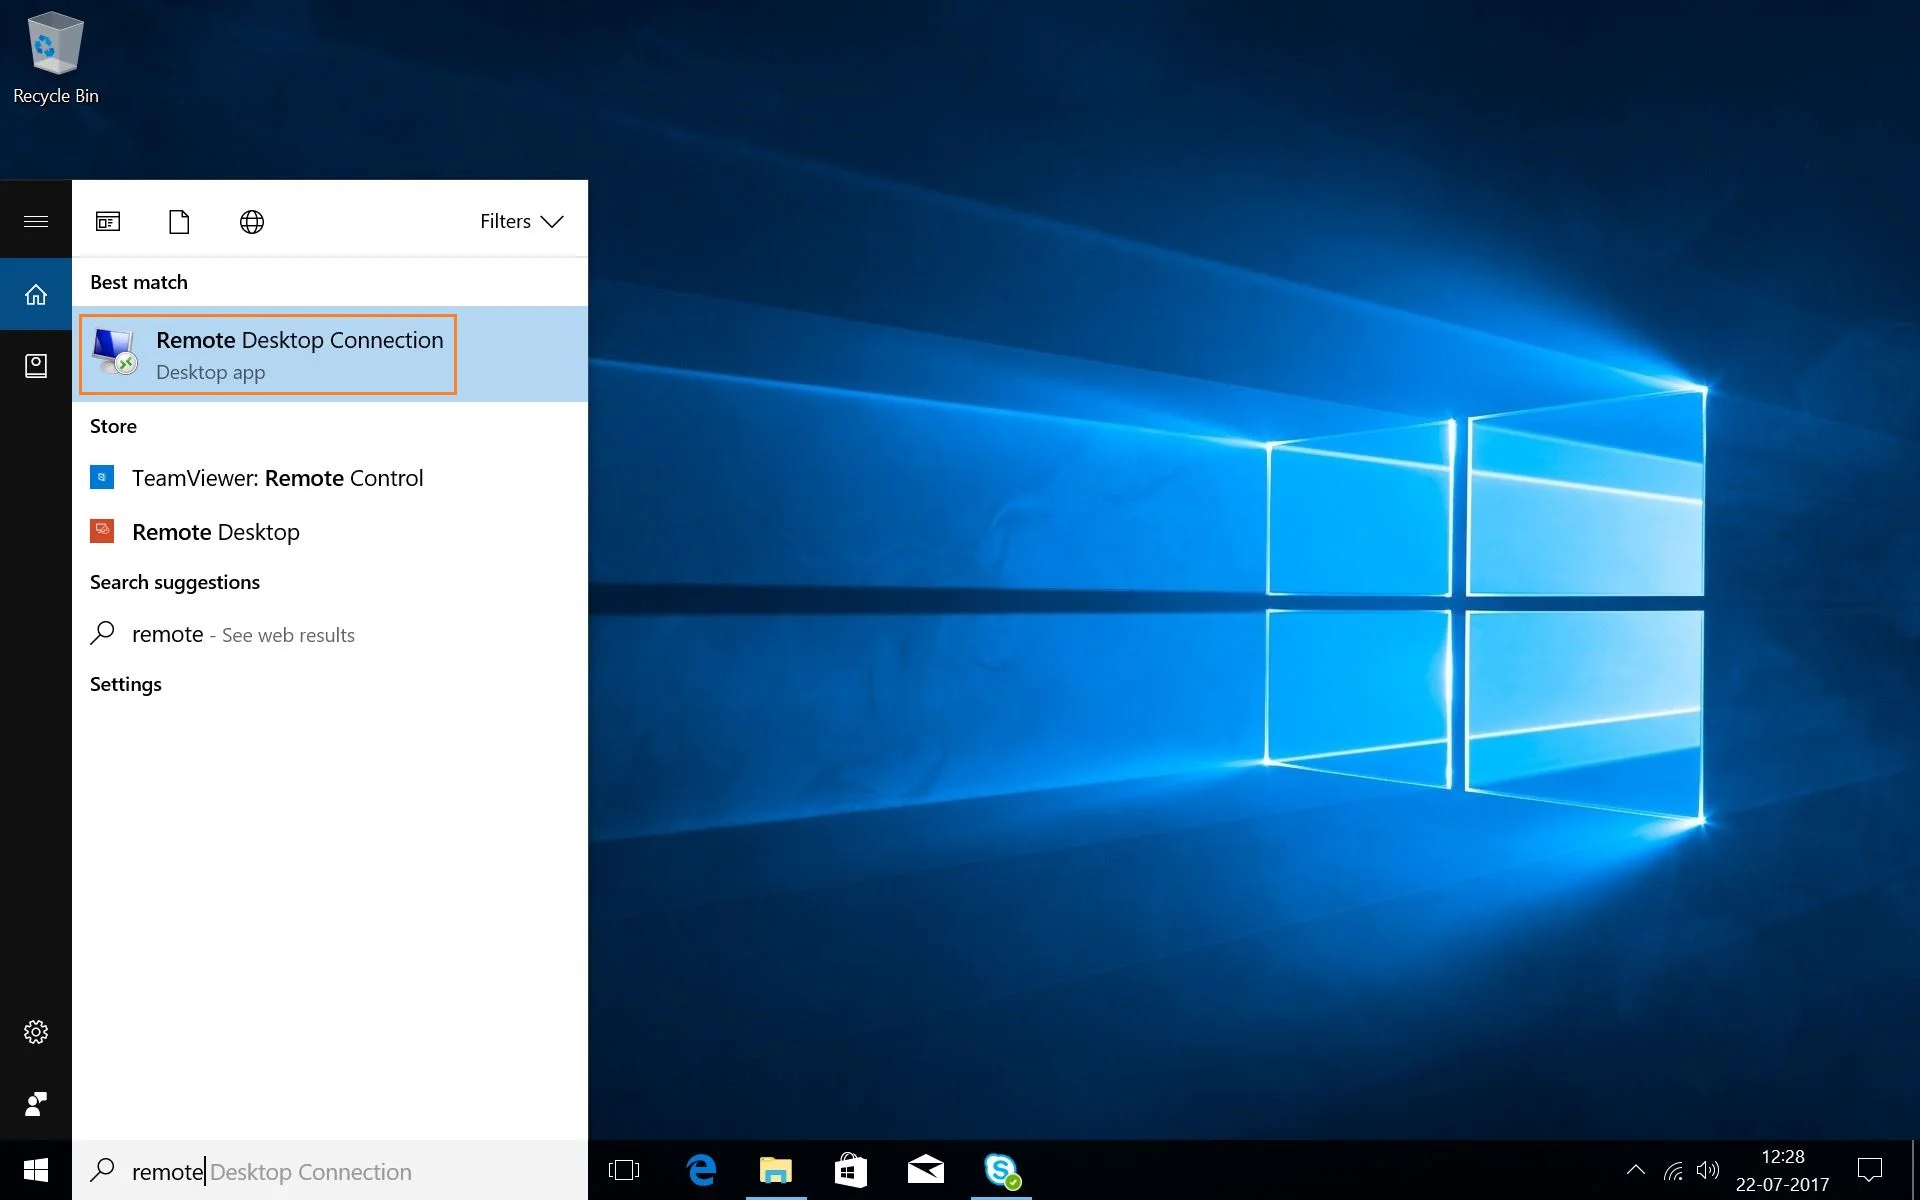The image size is (1920, 1200).
Task: Open TeamViewer: Remote Control store result
Action: [x=278, y=478]
